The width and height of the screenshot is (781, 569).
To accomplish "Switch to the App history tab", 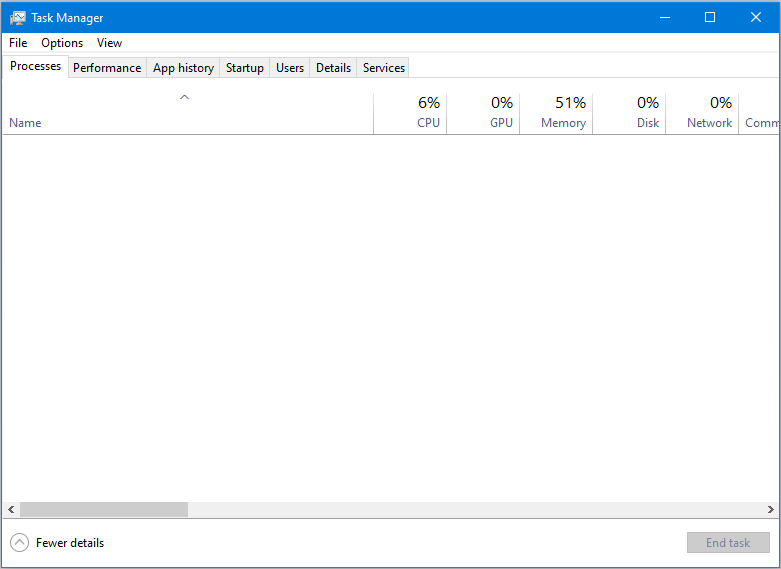I will click(183, 68).
